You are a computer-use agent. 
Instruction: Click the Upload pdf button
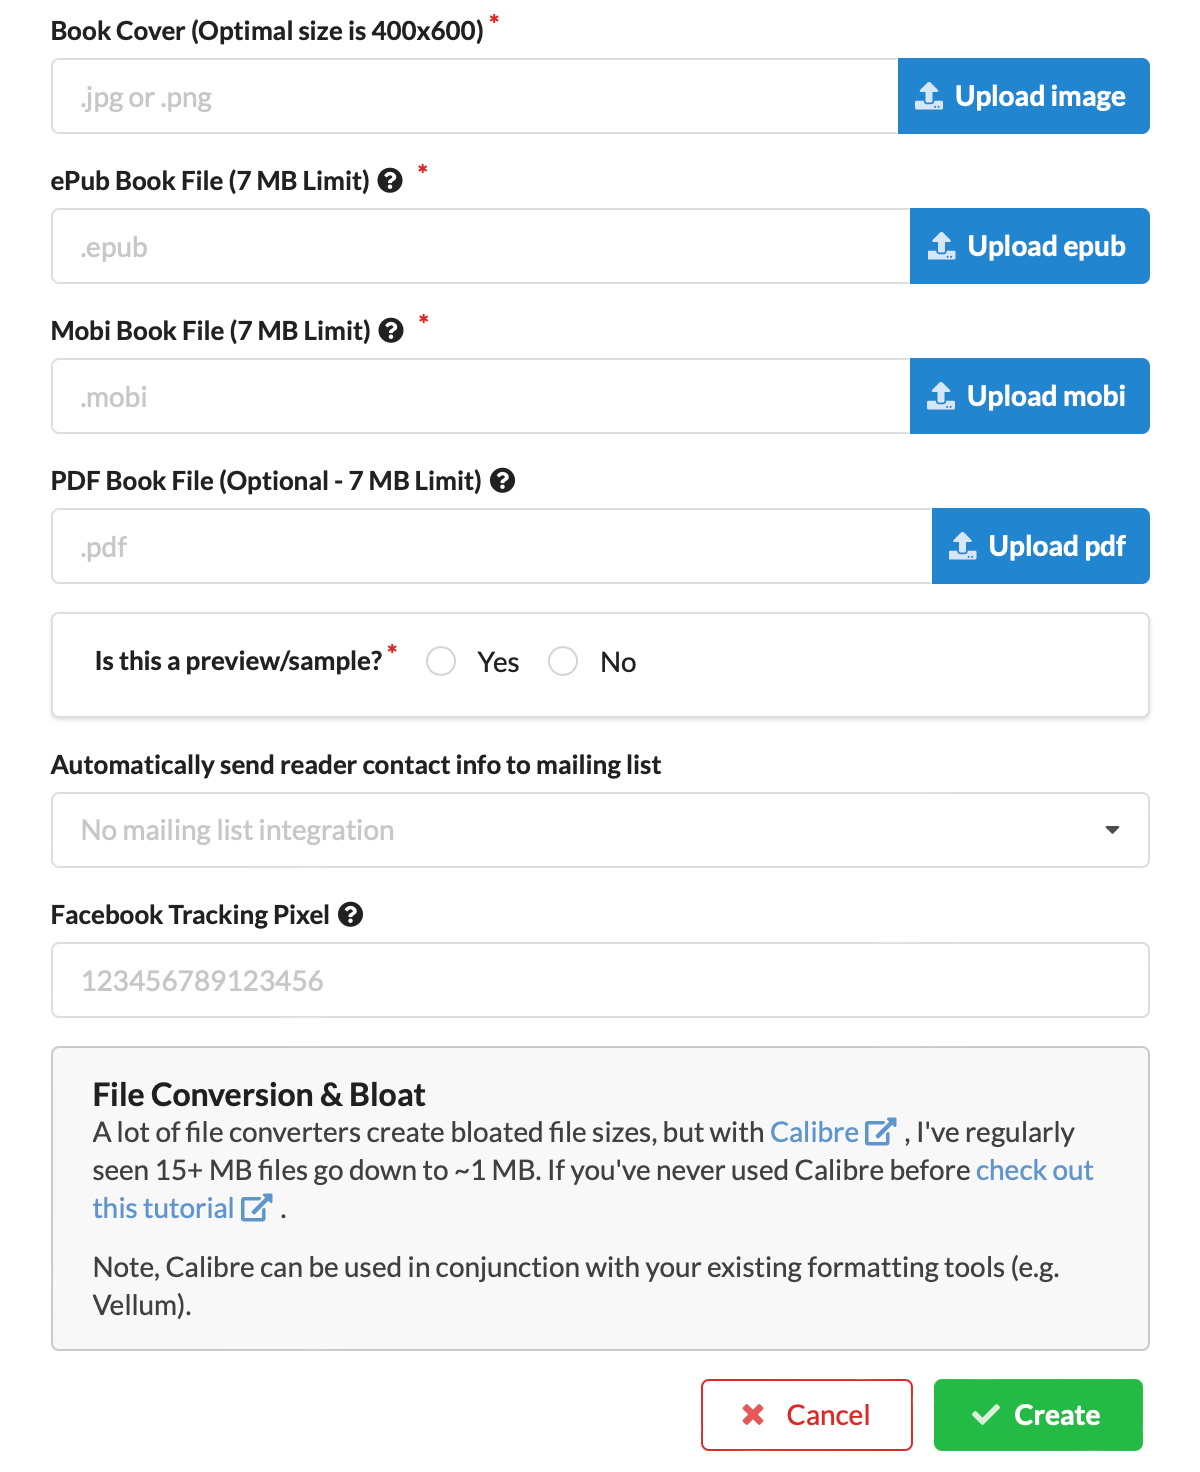tap(1040, 546)
